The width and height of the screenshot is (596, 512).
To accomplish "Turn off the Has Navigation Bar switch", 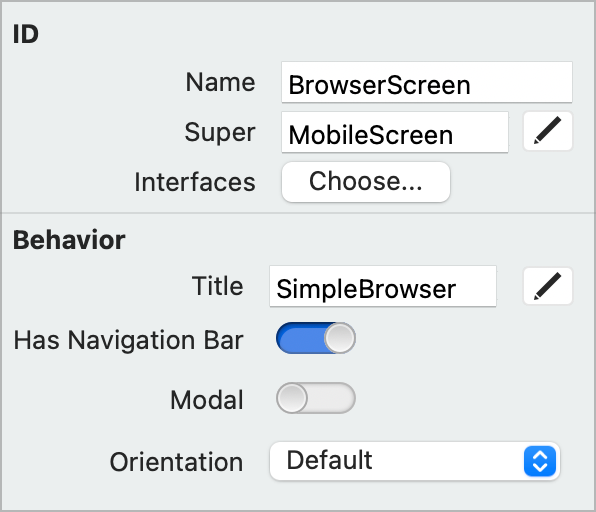I will point(316,338).
